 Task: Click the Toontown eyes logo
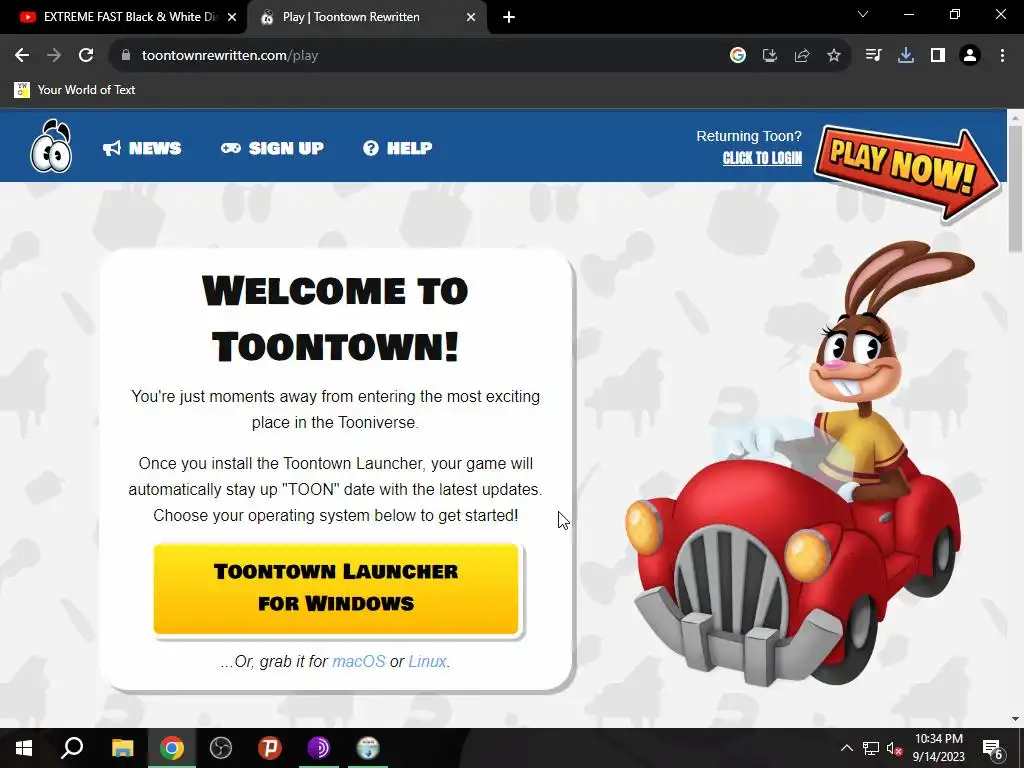point(51,146)
